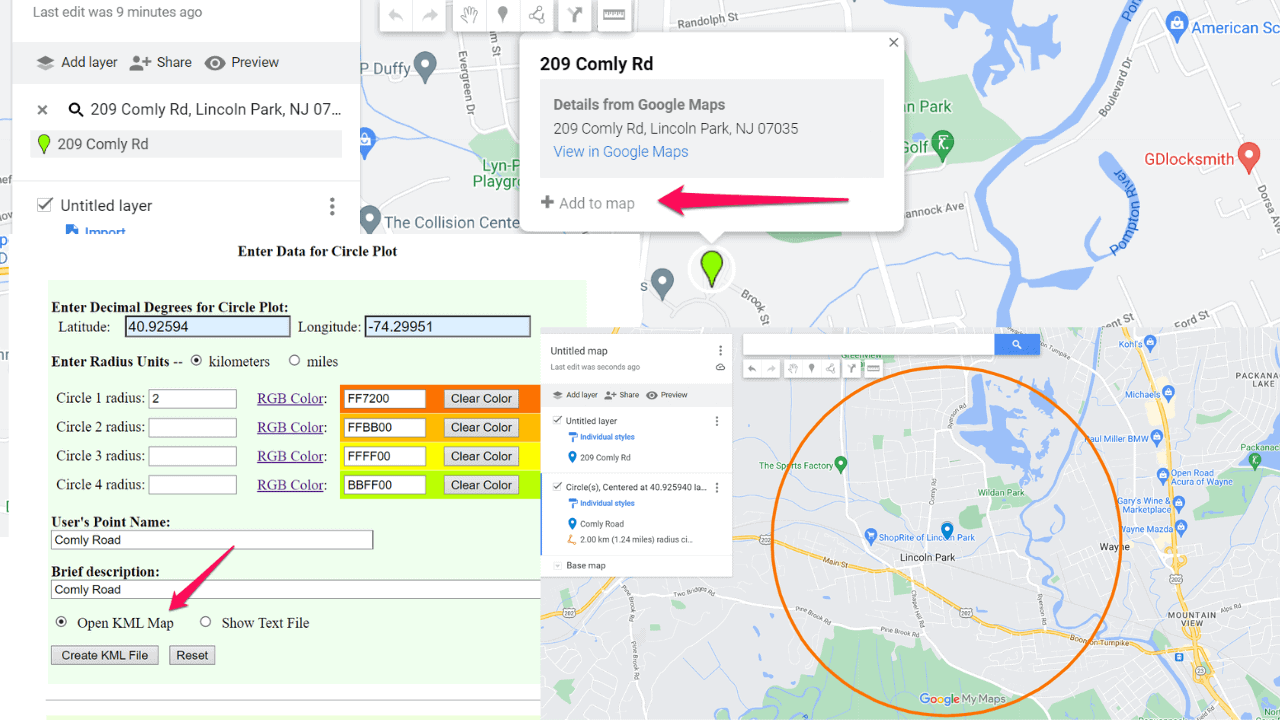Open the Untitled layer three-dot options menu
Viewport: 1280px width, 720px height.
click(332, 206)
